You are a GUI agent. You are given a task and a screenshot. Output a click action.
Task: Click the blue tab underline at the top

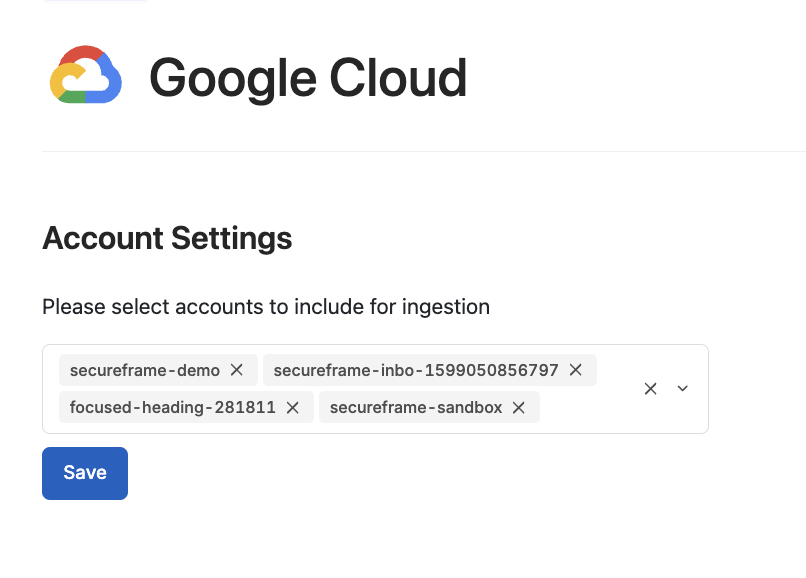pos(95,1)
